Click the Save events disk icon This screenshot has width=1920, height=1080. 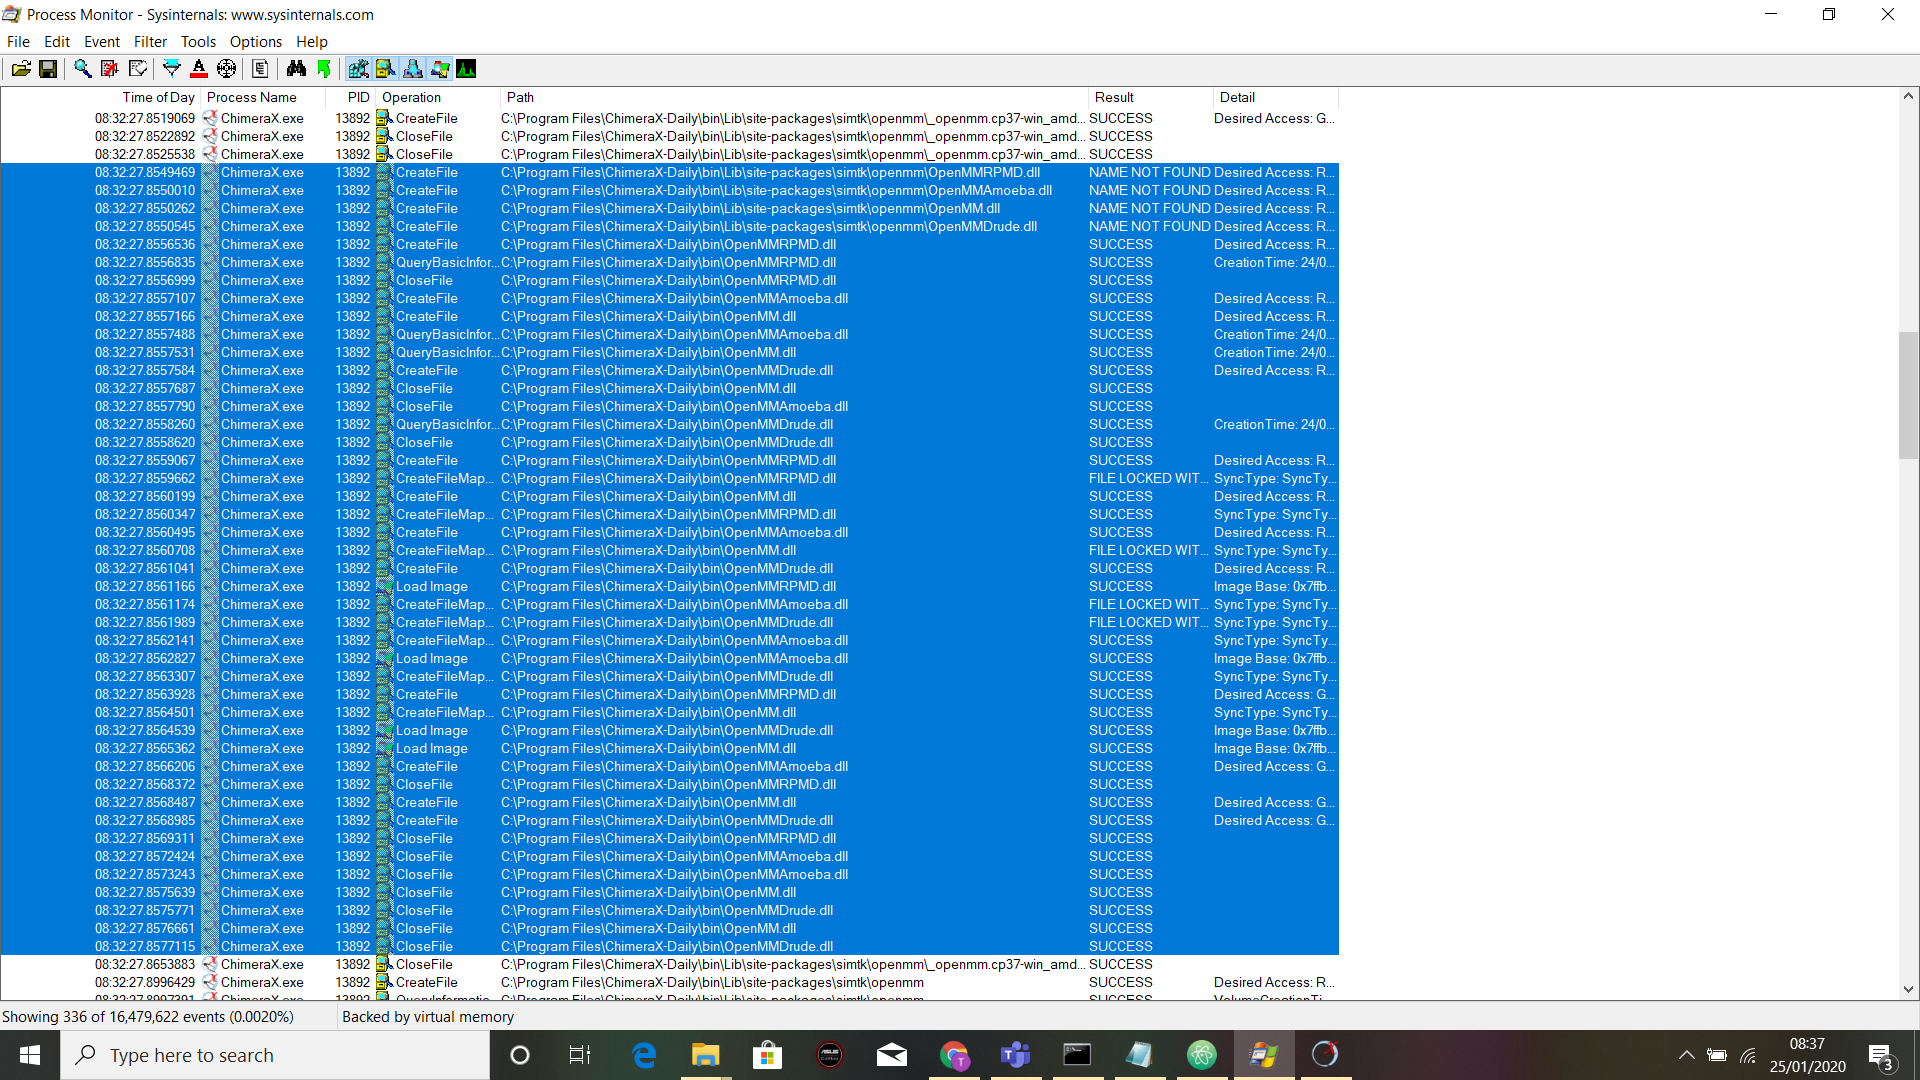[48, 69]
